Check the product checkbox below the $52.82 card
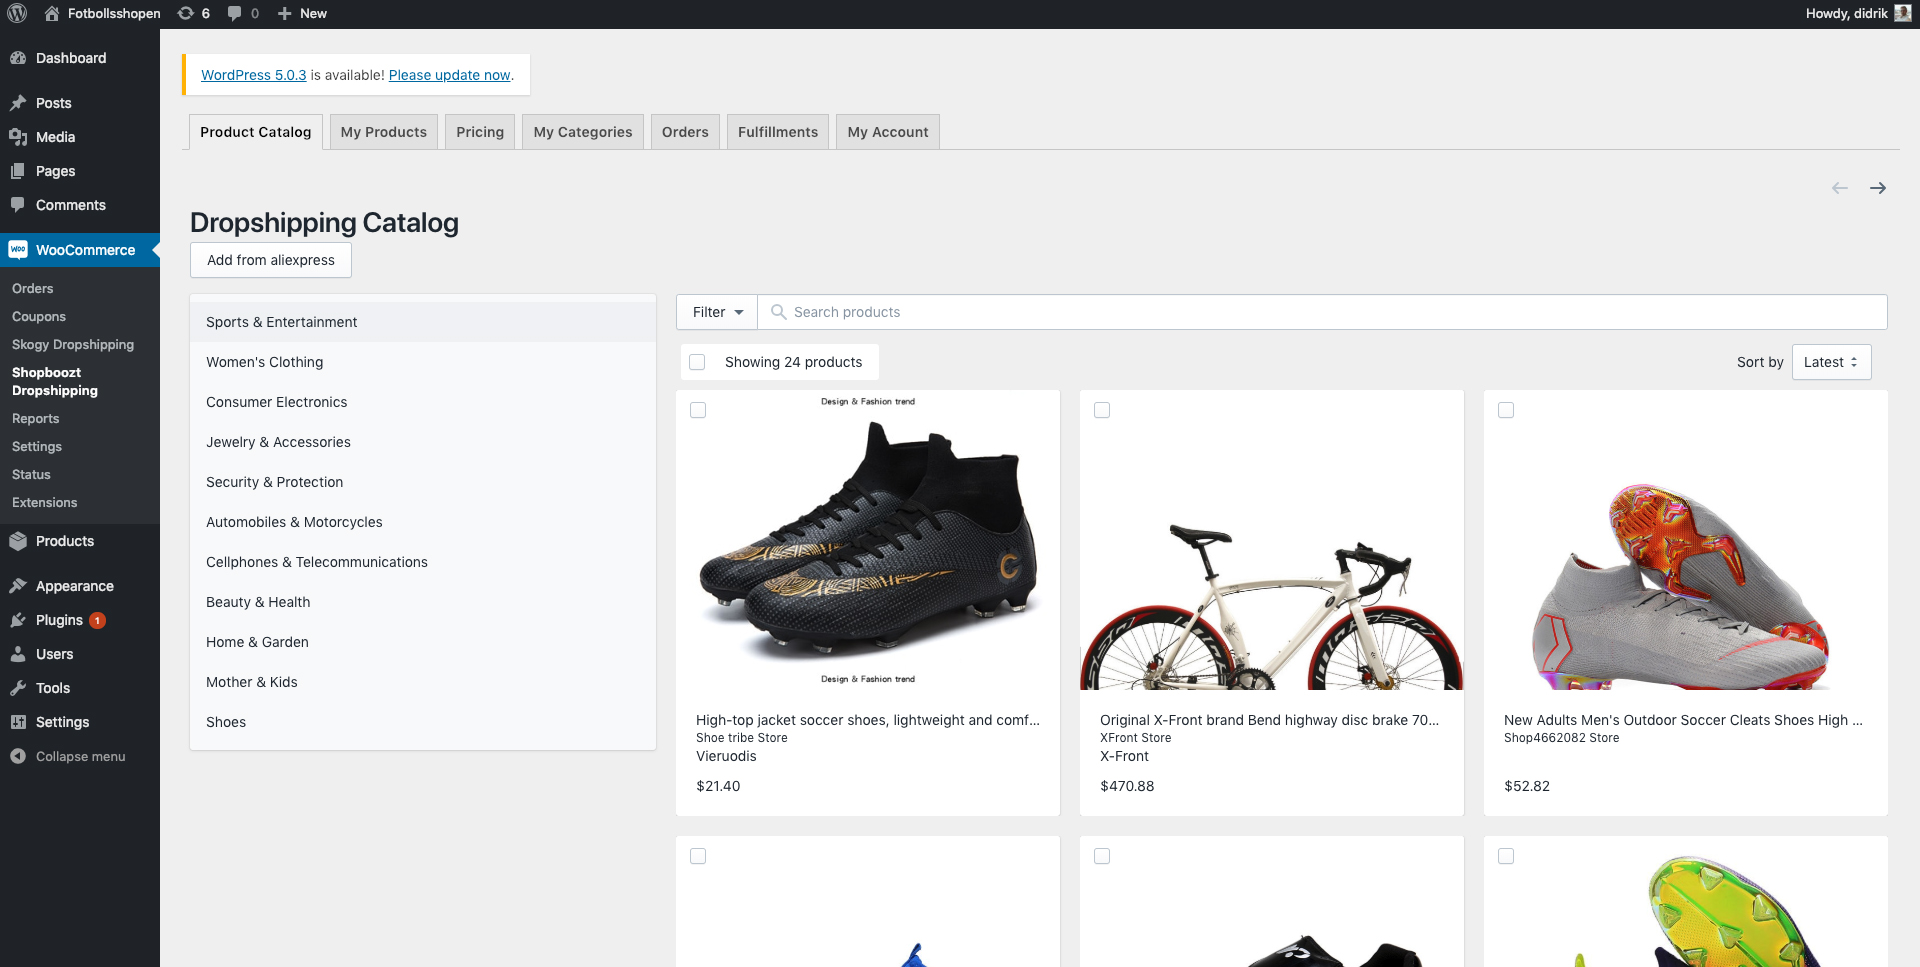Viewport: 1920px width, 967px height. point(1506,856)
